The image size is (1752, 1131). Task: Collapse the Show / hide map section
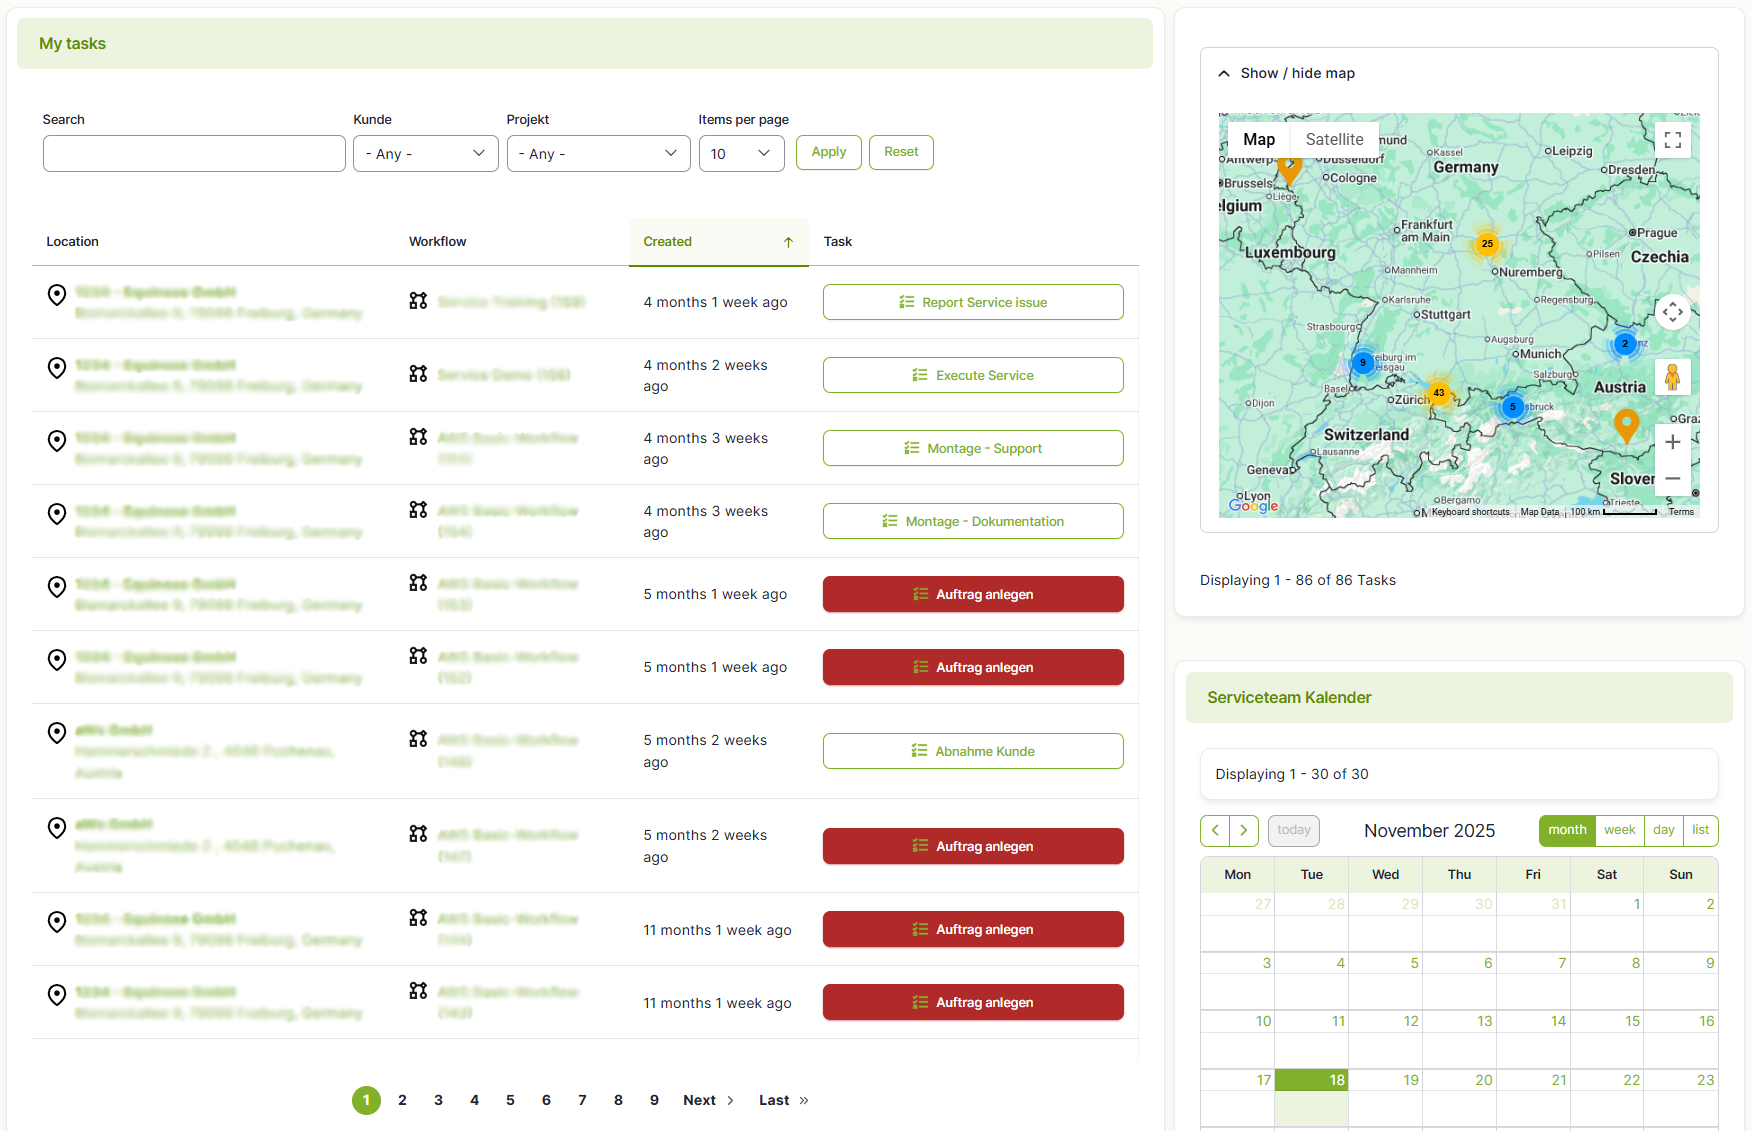pyautogui.click(x=1286, y=73)
